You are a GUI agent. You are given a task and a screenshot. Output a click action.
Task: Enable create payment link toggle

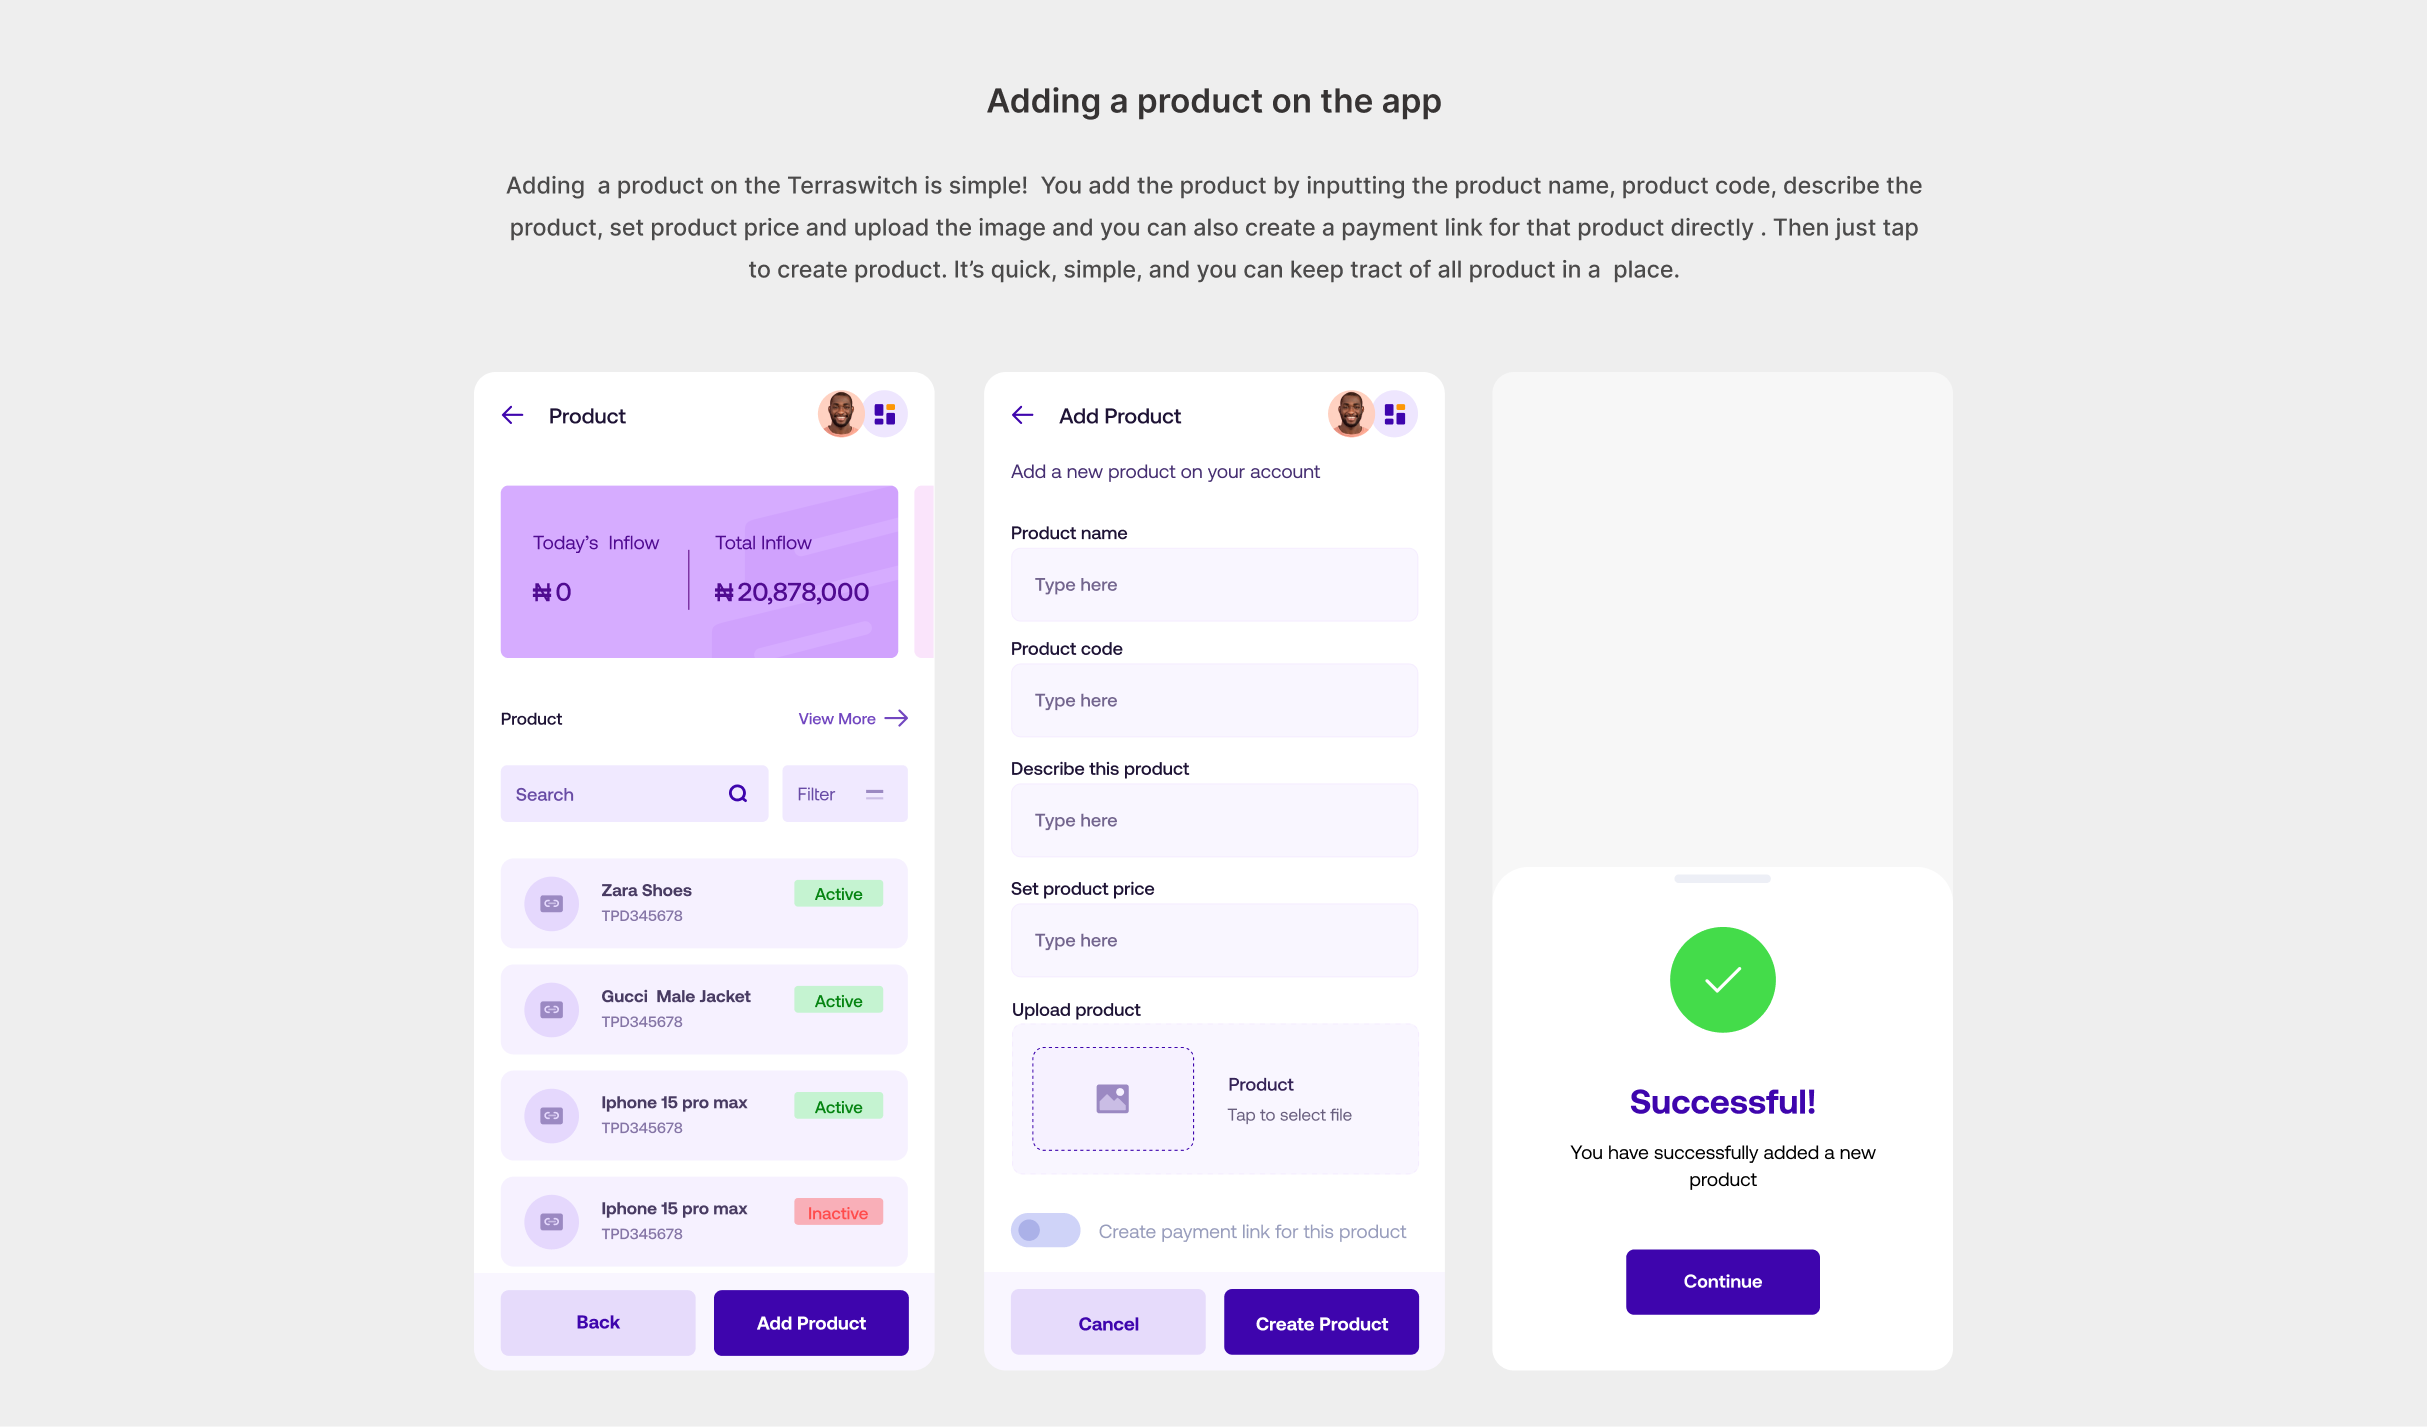[x=1045, y=1231]
